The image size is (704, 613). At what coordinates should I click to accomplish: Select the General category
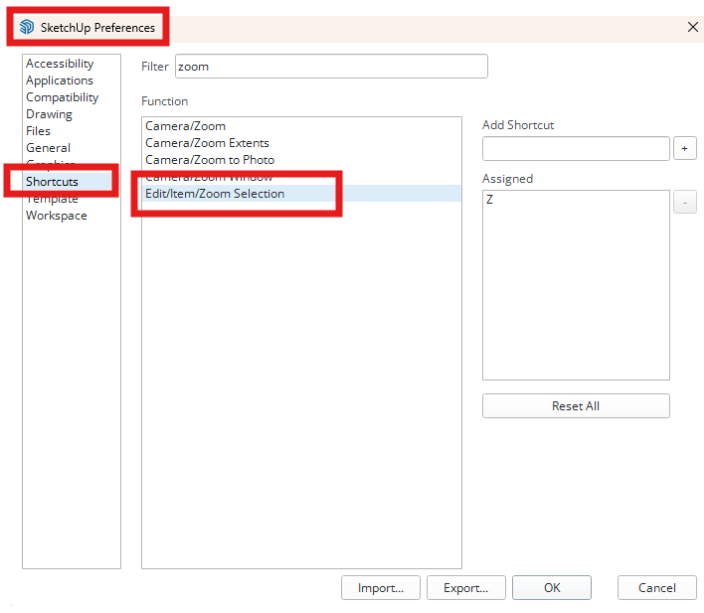(48, 148)
